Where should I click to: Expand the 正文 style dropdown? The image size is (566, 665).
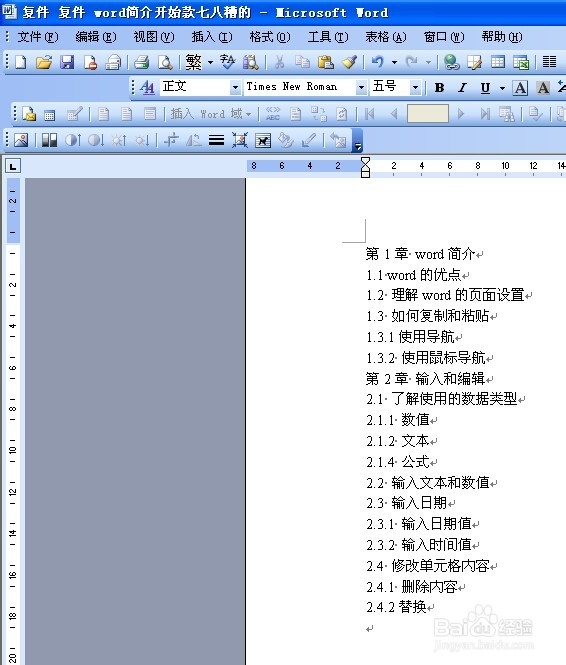point(235,88)
